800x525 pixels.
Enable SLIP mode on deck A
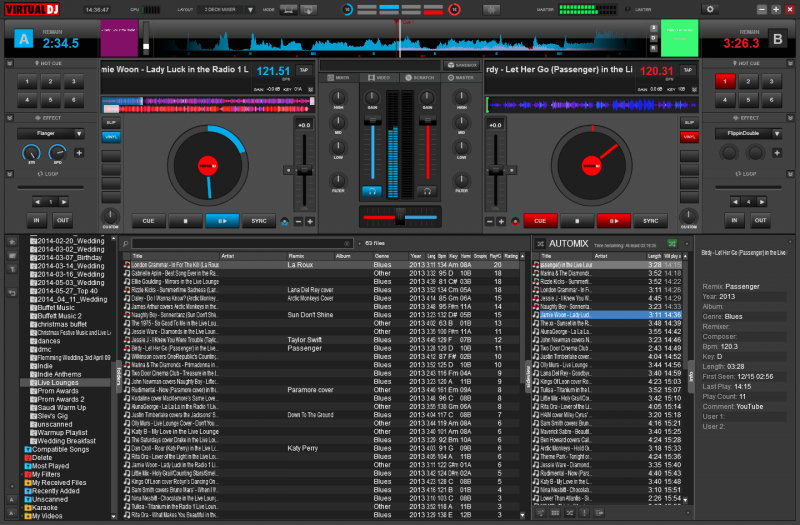(x=111, y=122)
